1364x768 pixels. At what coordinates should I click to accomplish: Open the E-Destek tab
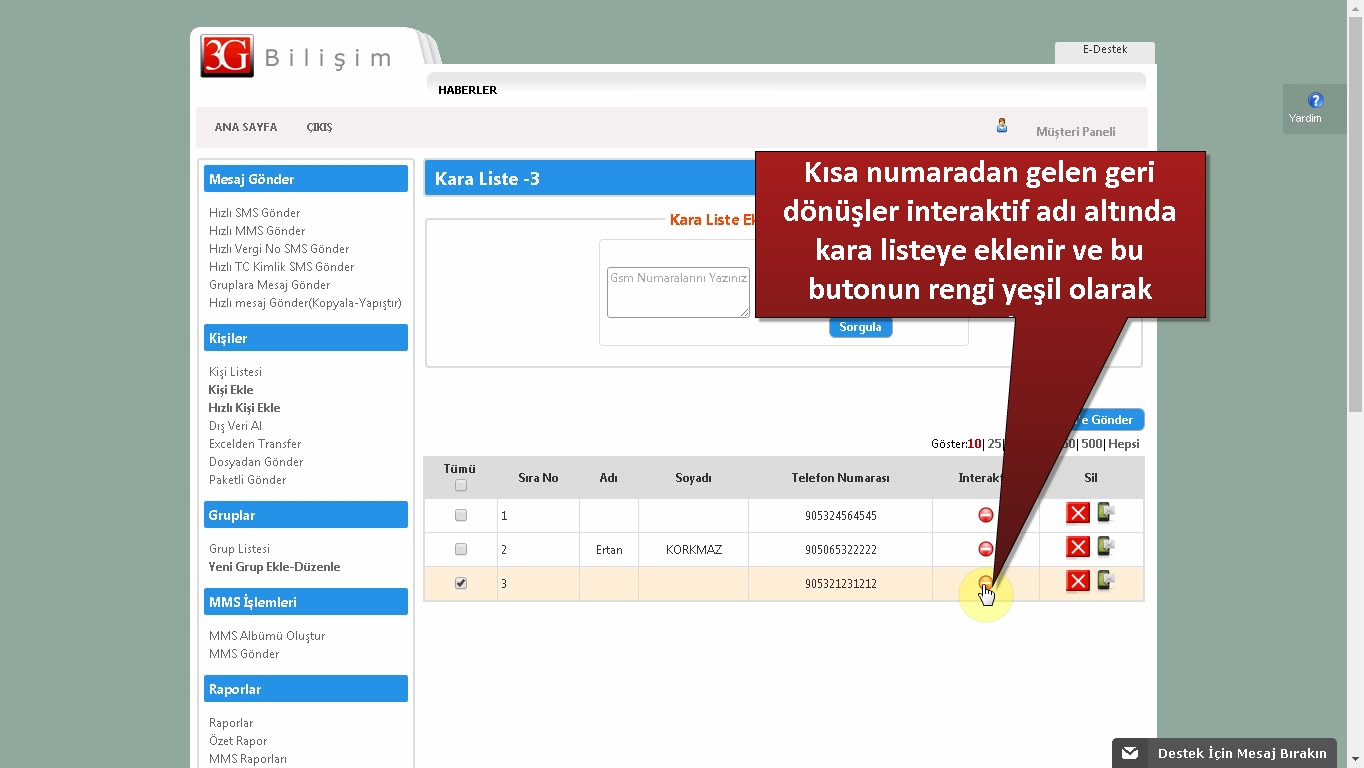[1104, 50]
